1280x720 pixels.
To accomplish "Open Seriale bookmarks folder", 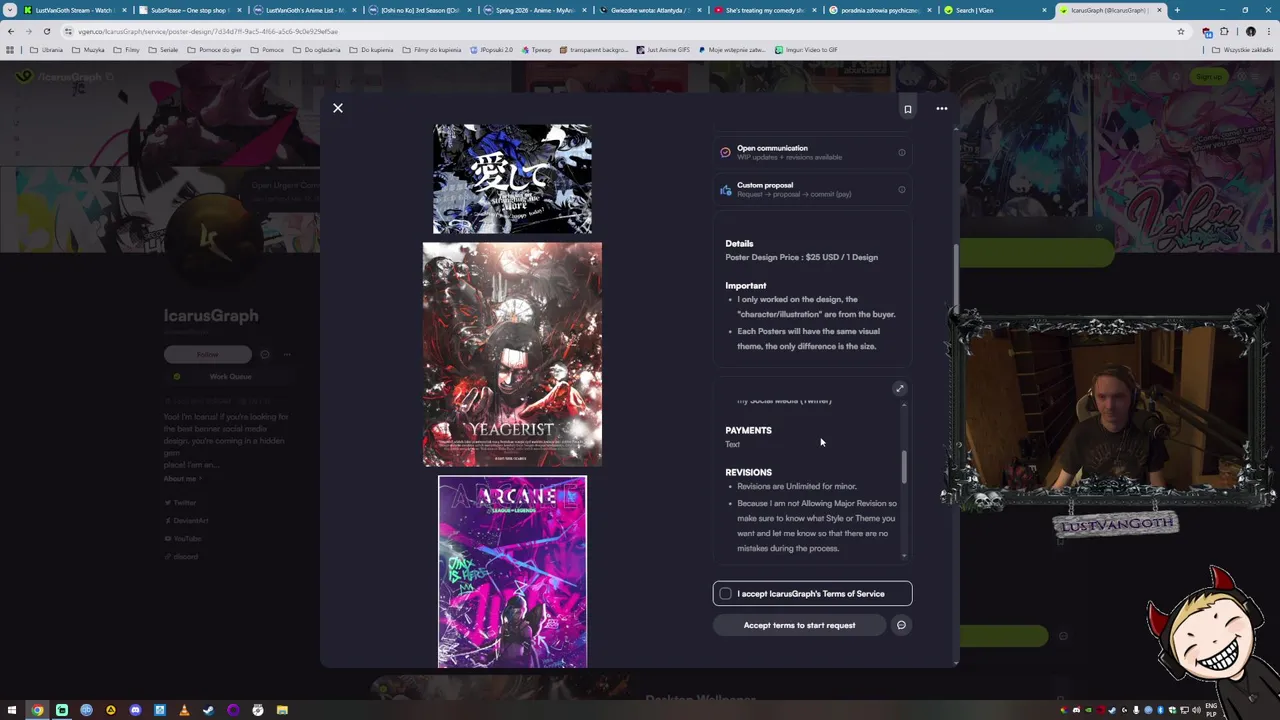I will pyautogui.click(x=164, y=50).
